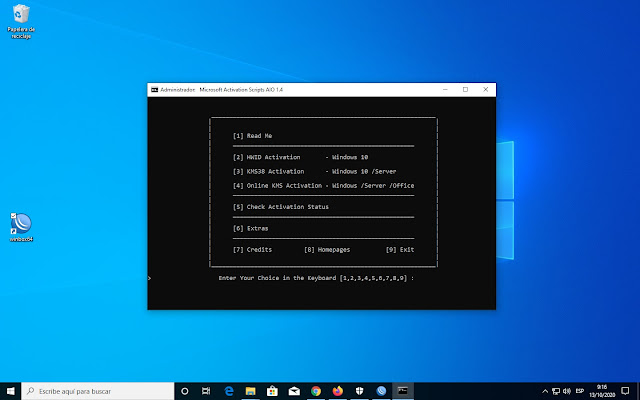Click the Enter Your Choice prompt line

tap(316, 278)
